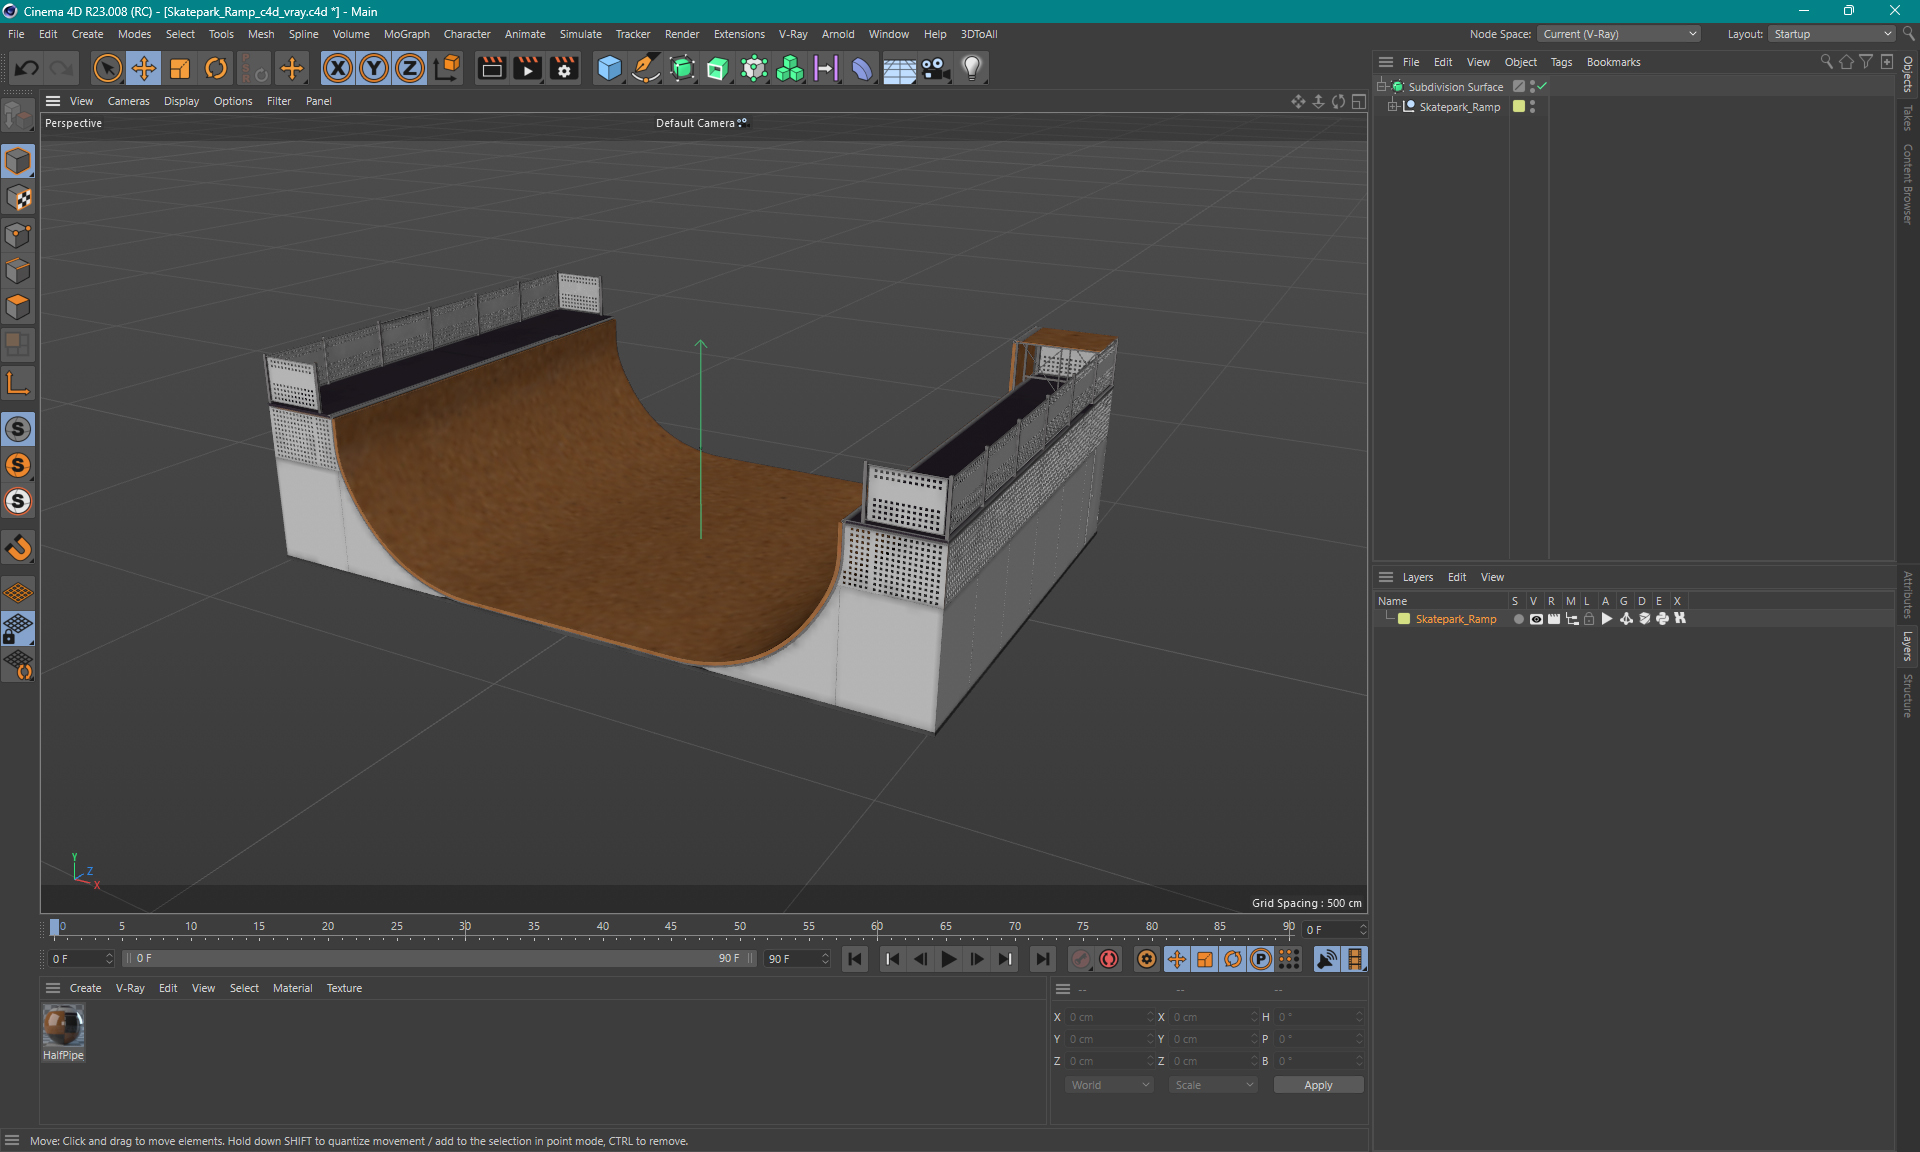Toggle Skatepark_Ramp layer lock

click(1589, 619)
